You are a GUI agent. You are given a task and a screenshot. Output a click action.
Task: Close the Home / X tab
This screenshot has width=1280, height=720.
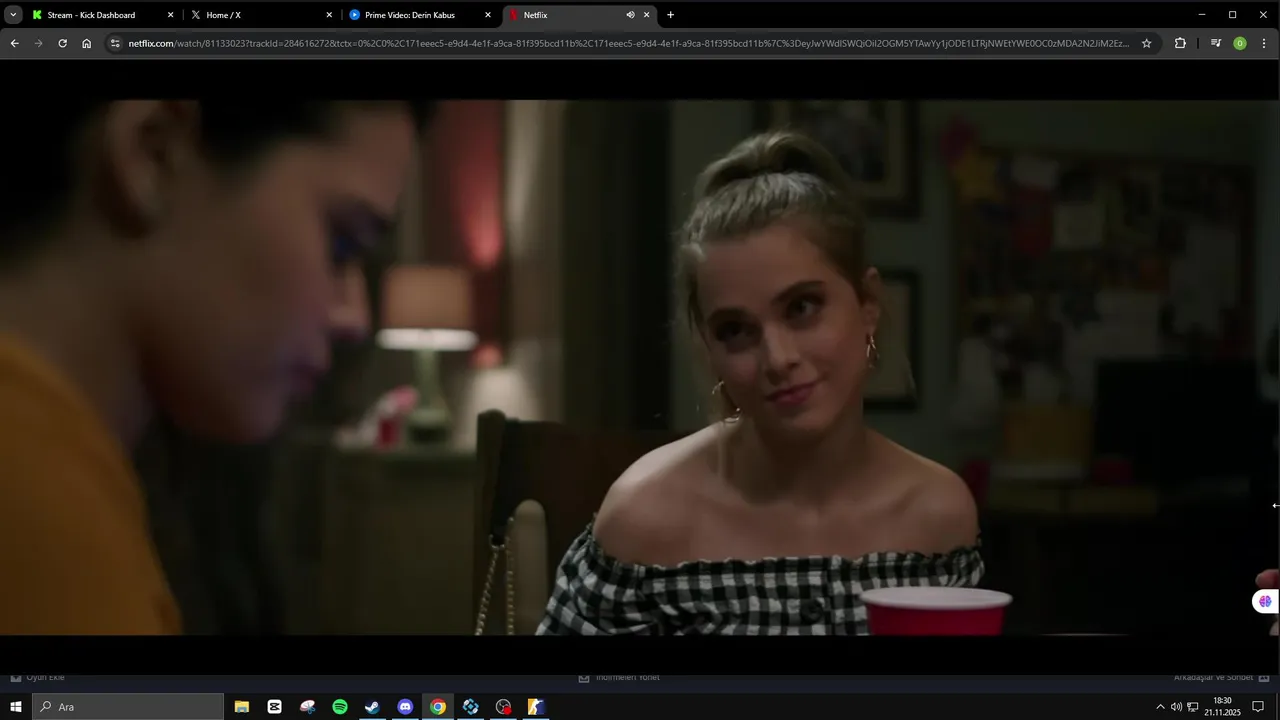click(x=329, y=15)
